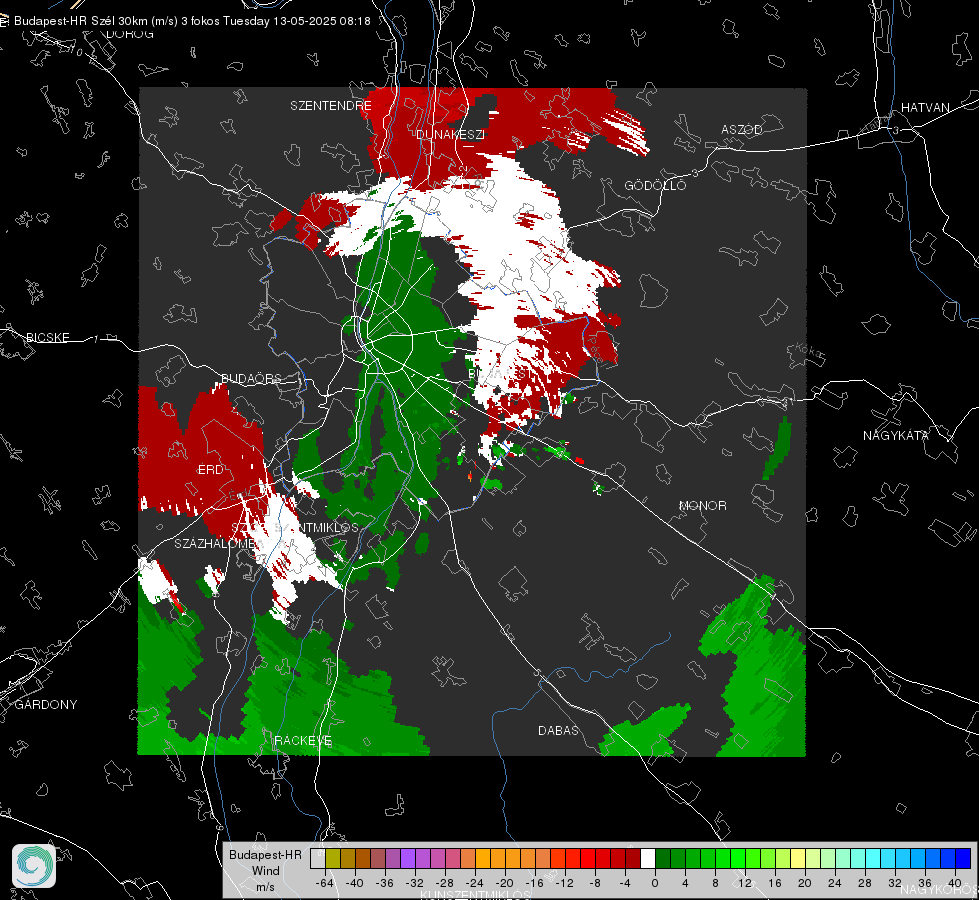The image size is (979, 900).
Task: Click the SZENTENDRE label
Action: (331, 106)
